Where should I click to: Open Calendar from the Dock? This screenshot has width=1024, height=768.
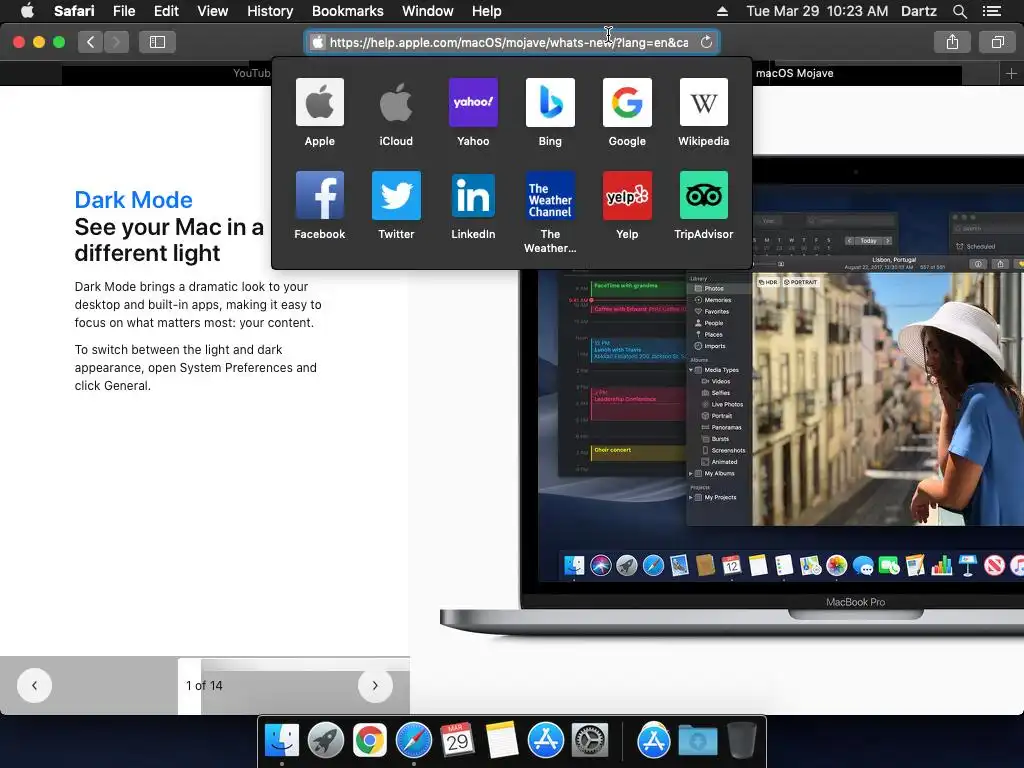tap(457, 741)
